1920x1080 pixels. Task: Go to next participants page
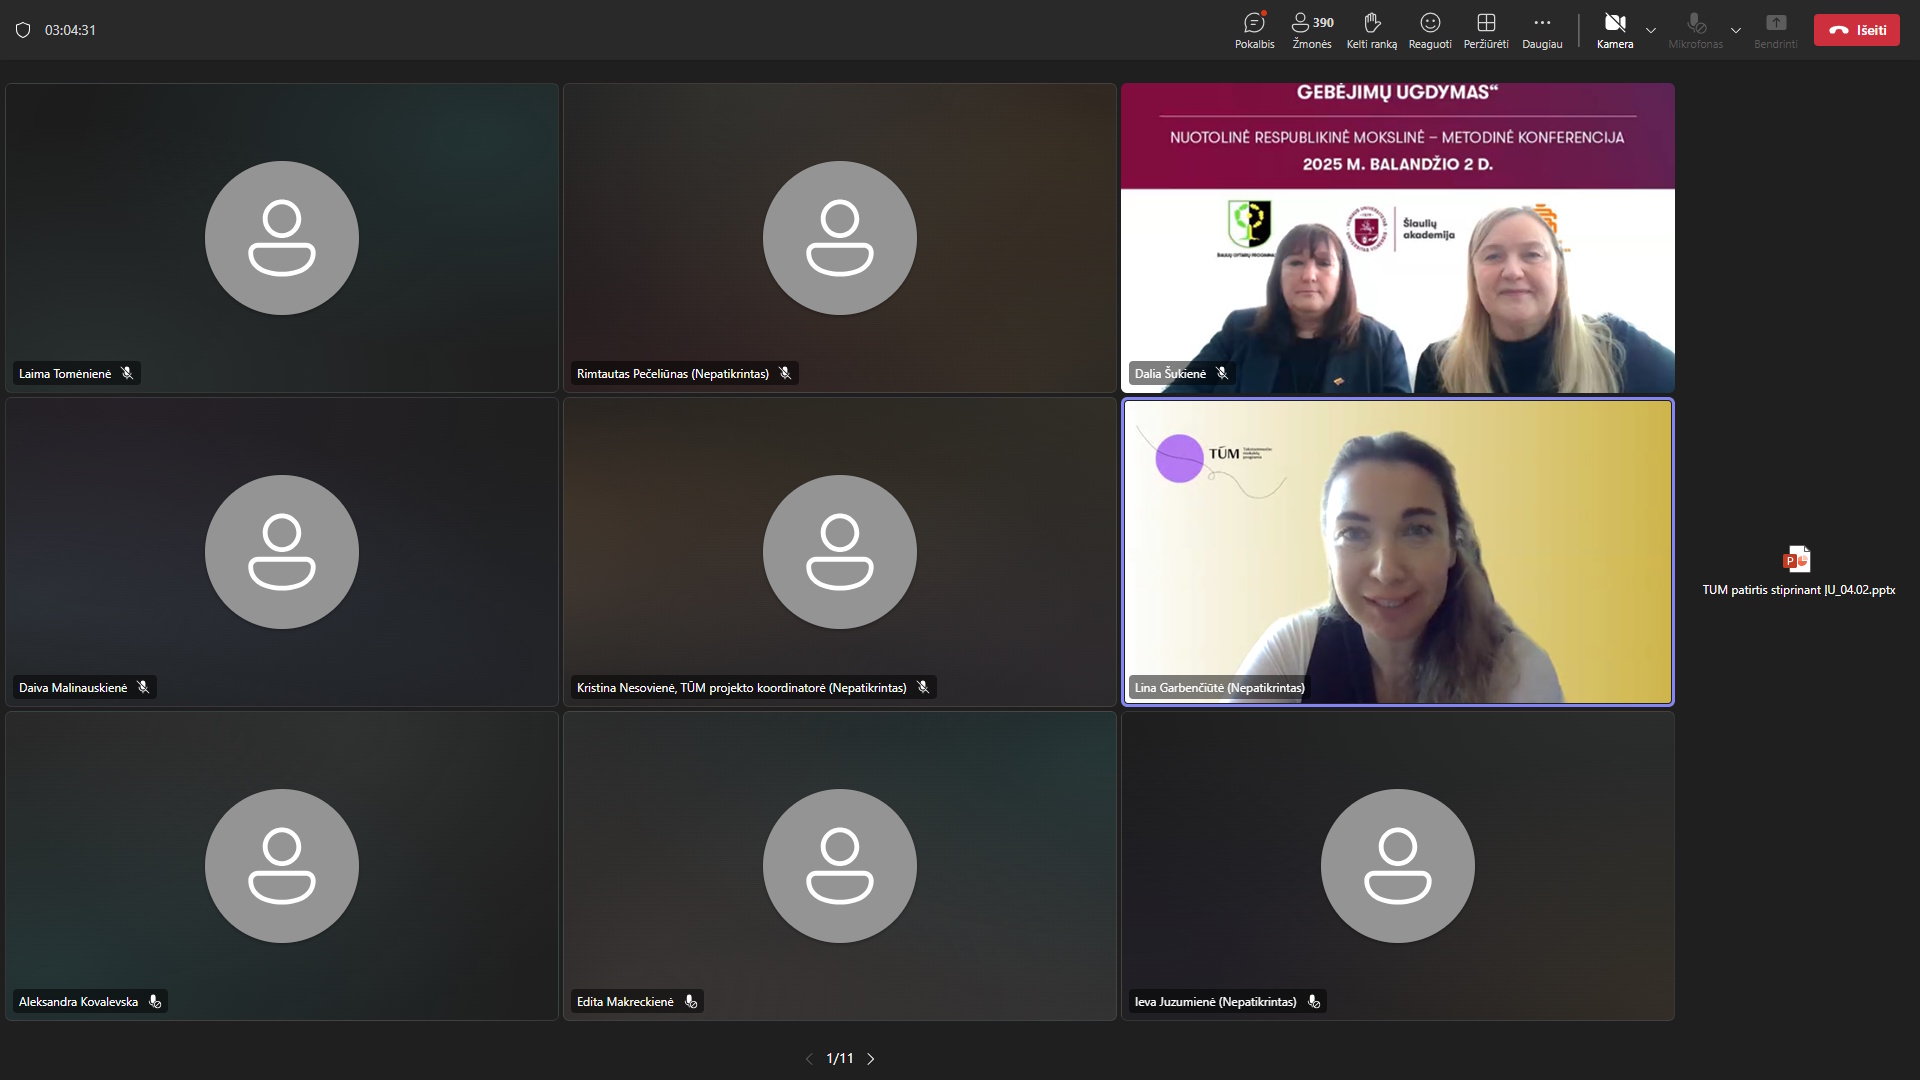coord(871,1058)
